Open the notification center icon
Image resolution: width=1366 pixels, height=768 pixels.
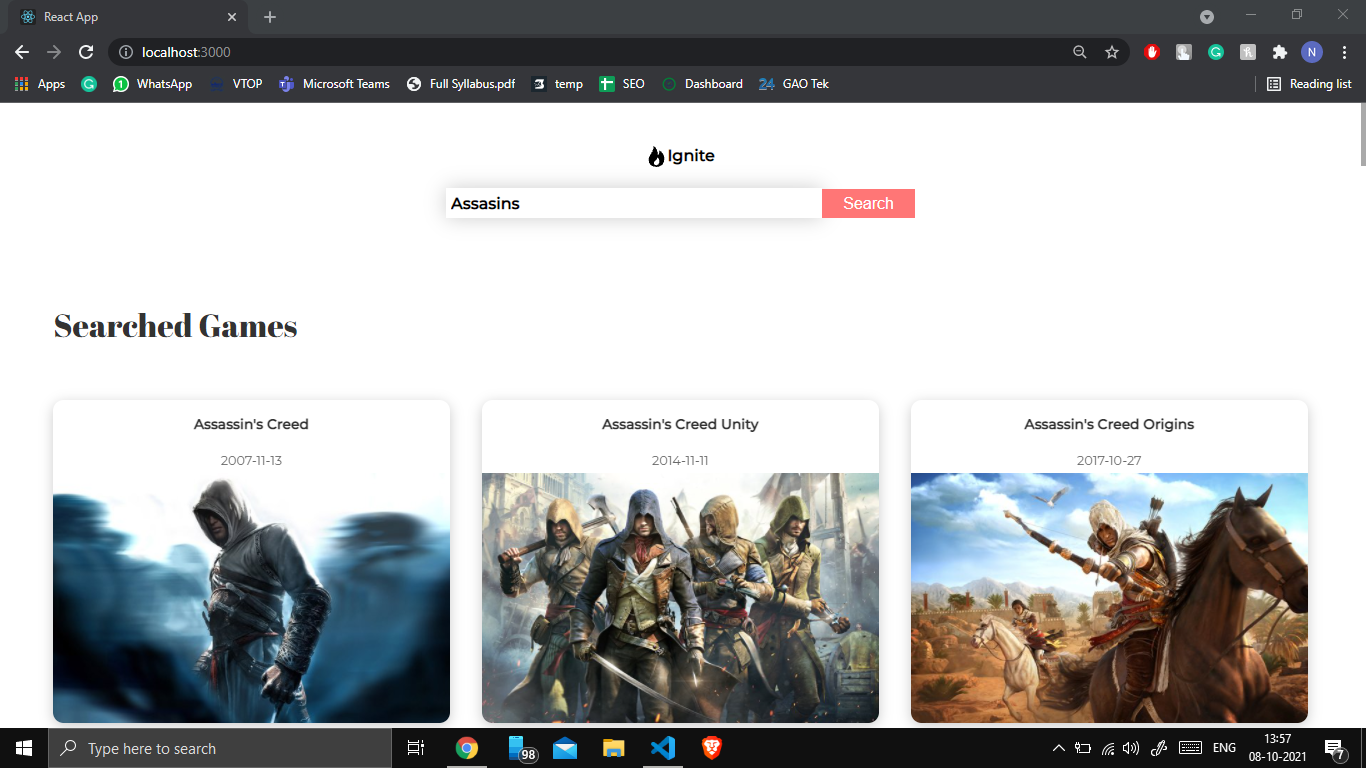point(1334,748)
